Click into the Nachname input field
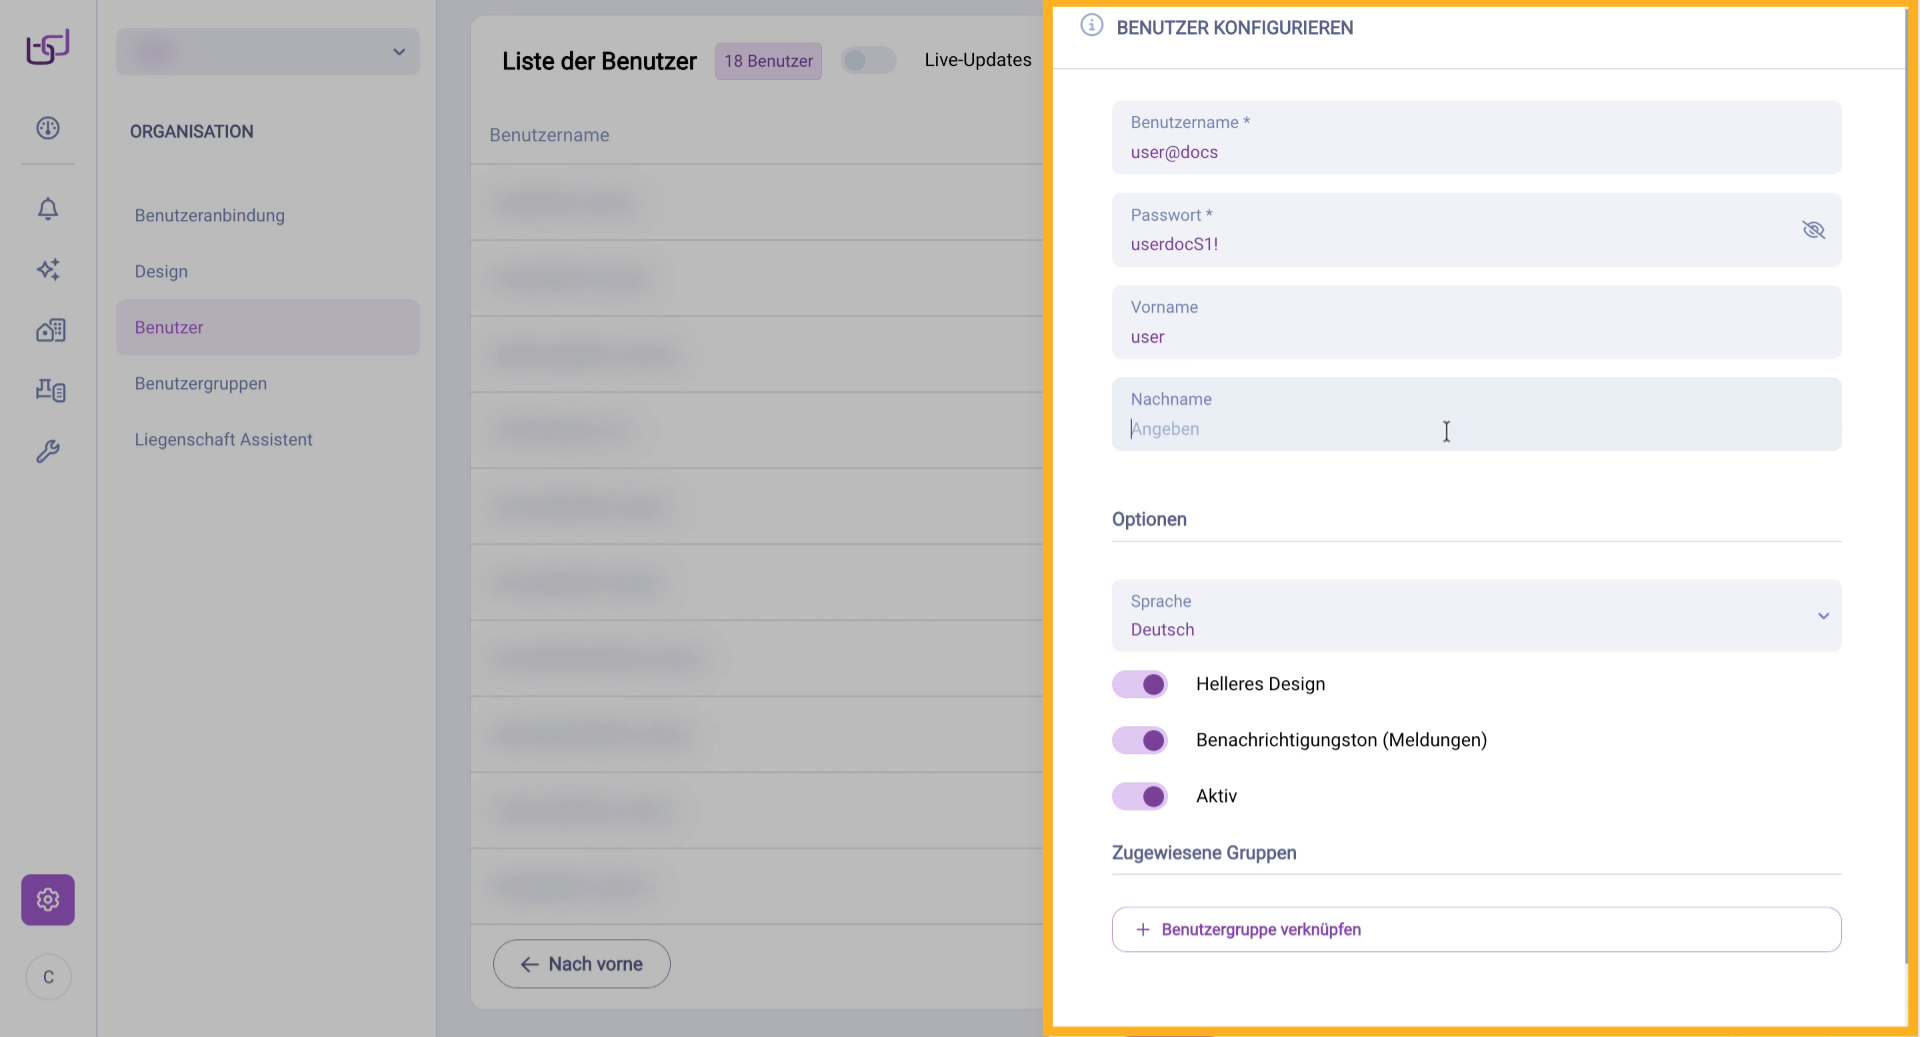This screenshot has width=1920, height=1037. click(1476, 428)
